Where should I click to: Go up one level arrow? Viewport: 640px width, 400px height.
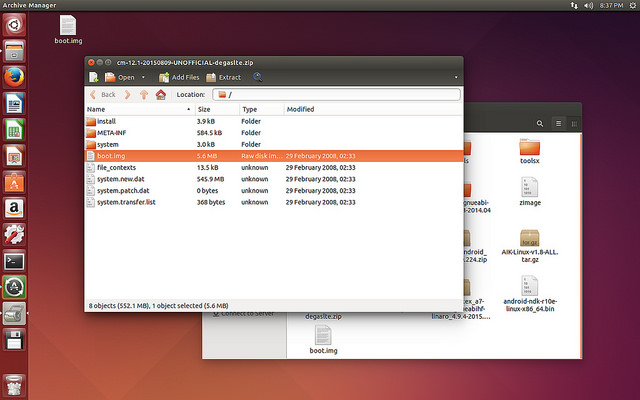[144, 94]
